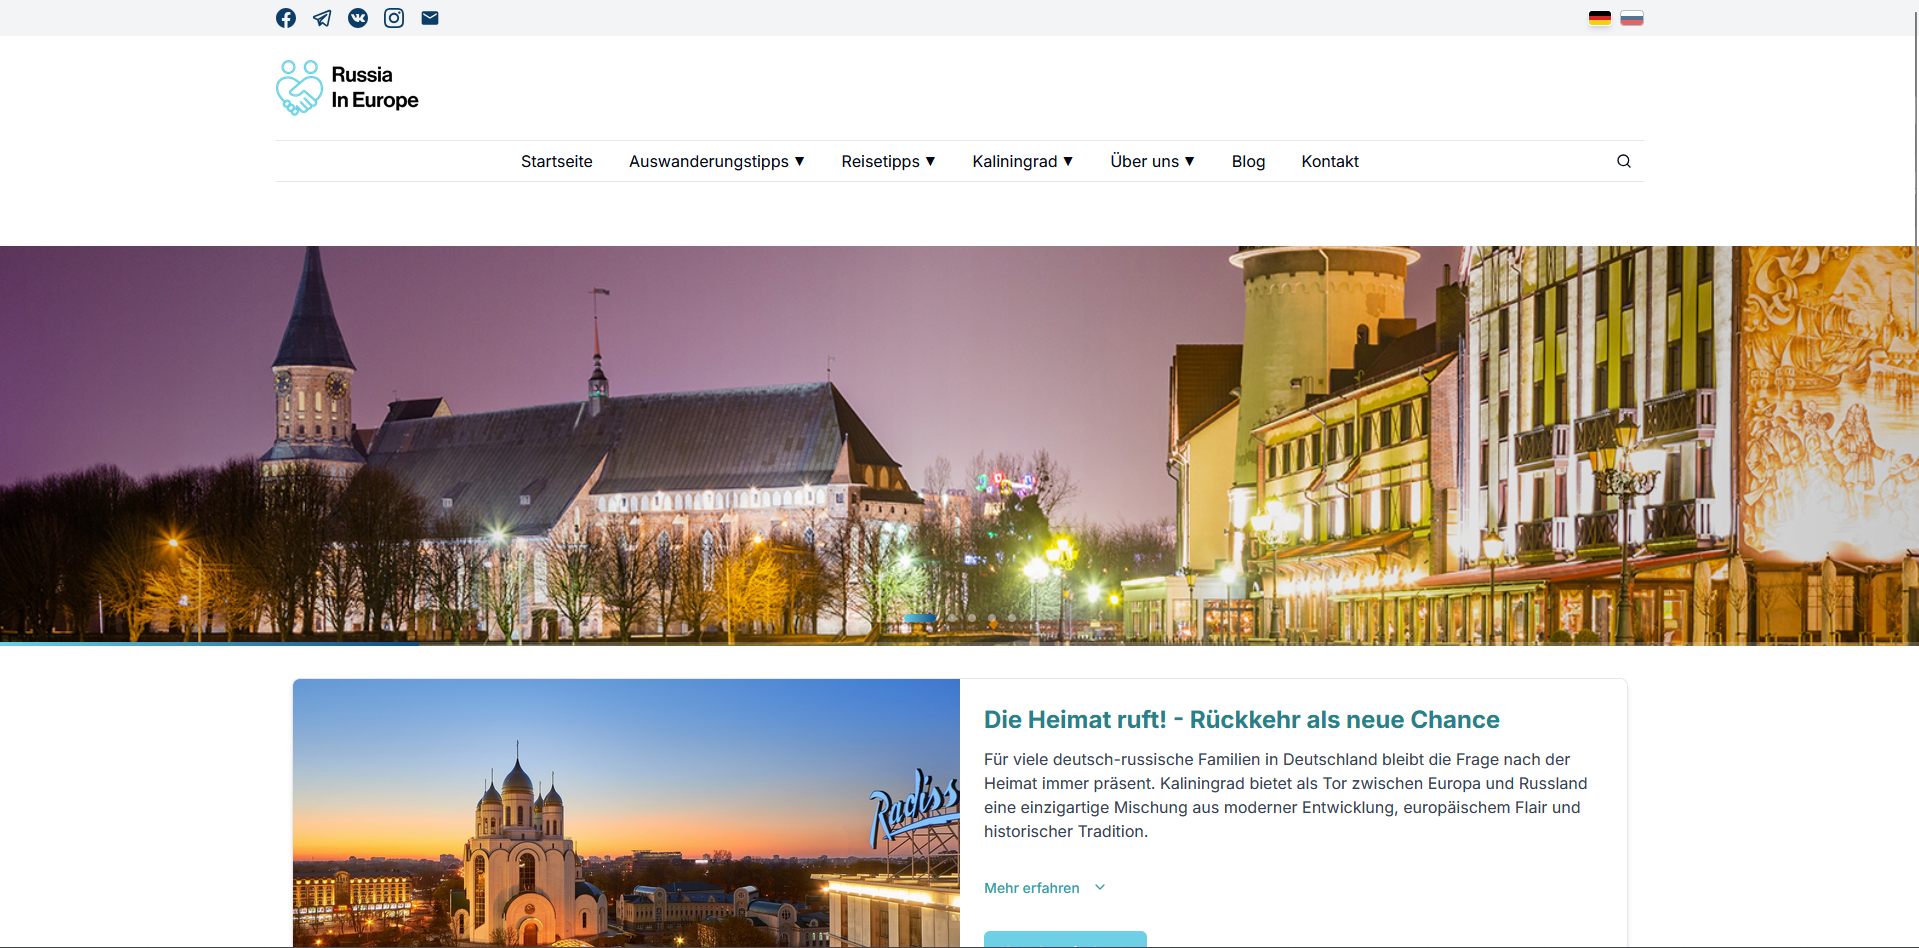This screenshot has width=1919, height=948.
Task: Click the email envelope icon
Action: point(430,18)
